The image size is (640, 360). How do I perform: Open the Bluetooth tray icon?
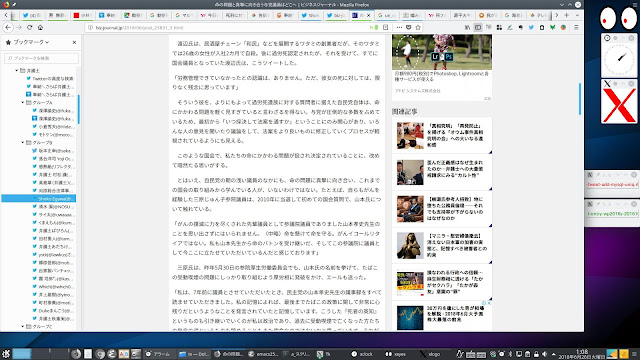(510, 354)
